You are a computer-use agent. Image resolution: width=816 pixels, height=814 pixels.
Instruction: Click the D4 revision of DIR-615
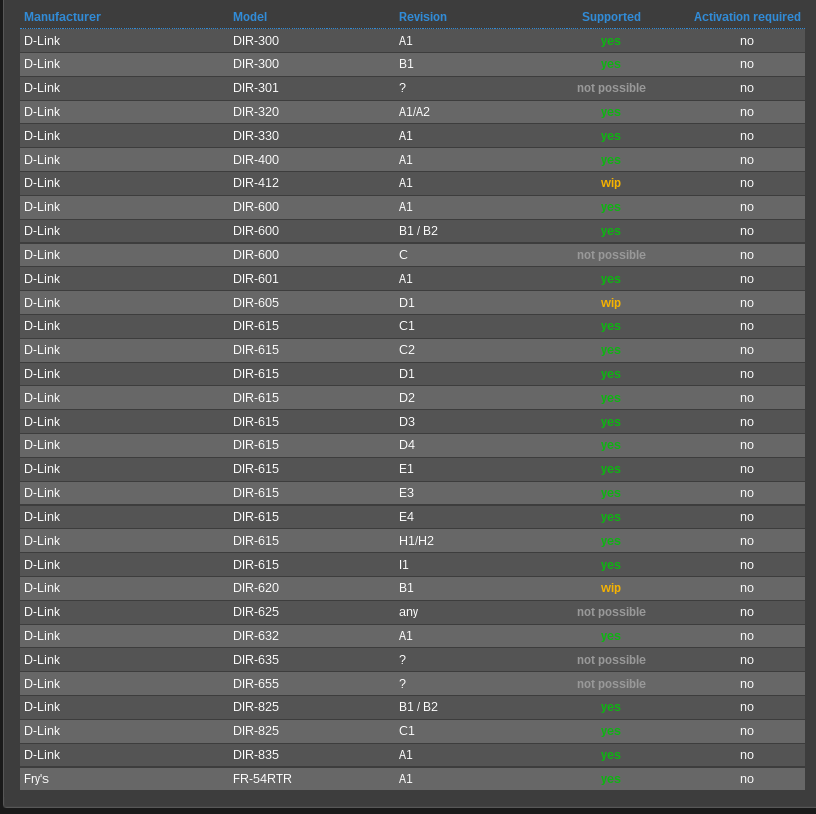(x=406, y=445)
